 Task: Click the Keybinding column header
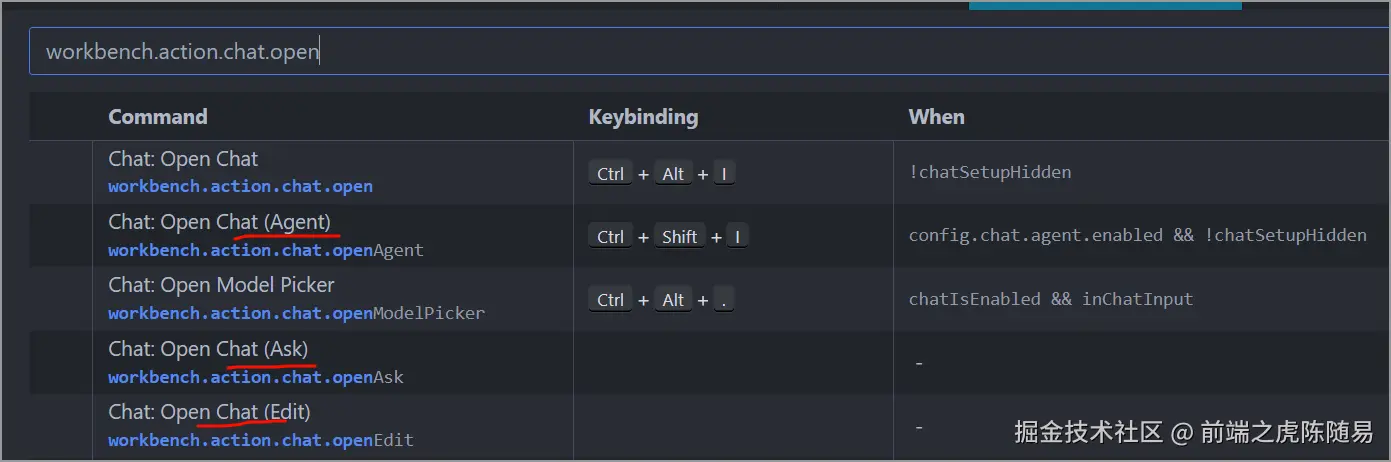[643, 117]
